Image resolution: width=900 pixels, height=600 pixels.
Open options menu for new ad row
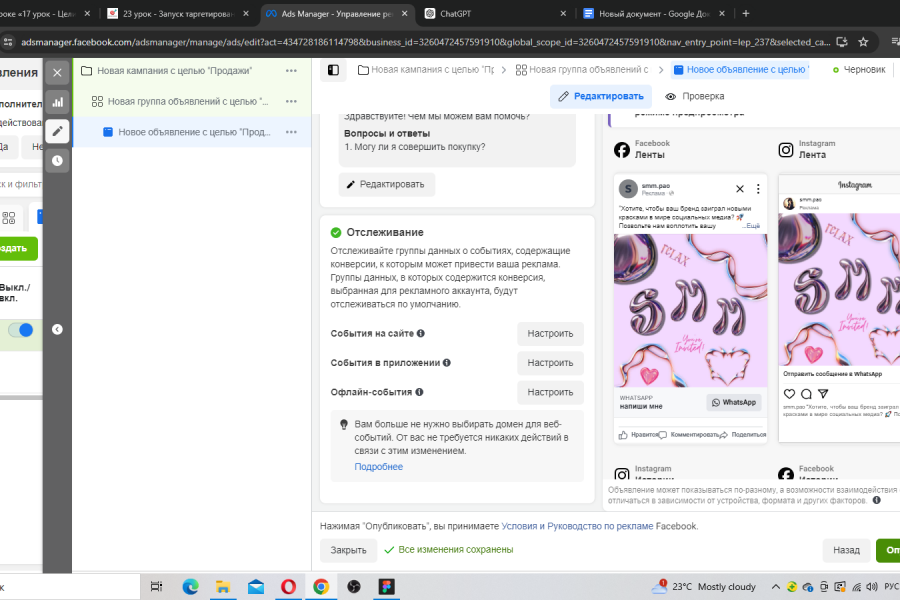click(292, 131)
